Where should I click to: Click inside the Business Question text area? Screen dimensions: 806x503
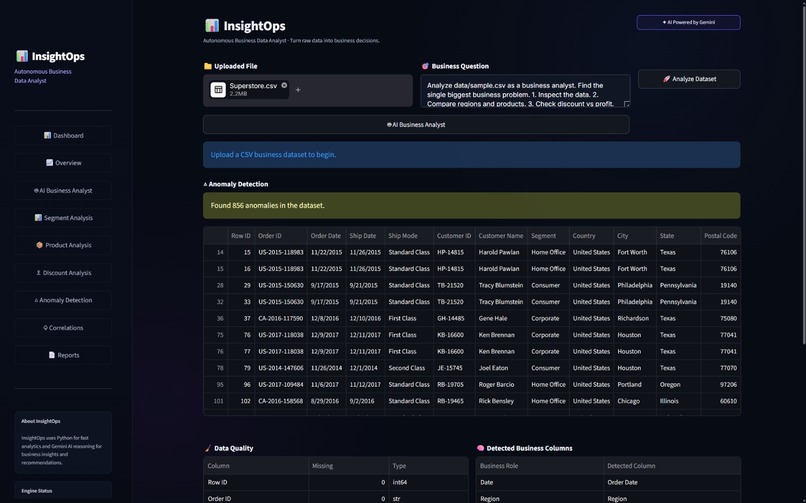coord(525,91)
